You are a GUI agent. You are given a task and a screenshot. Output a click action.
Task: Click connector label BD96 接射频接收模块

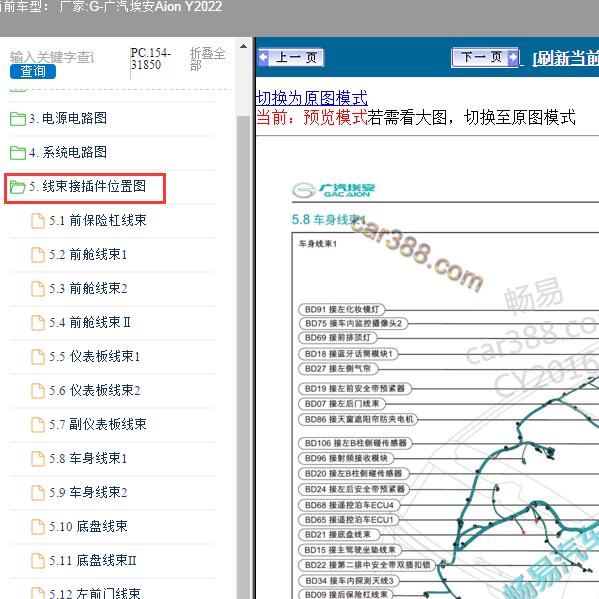[346, 458]
